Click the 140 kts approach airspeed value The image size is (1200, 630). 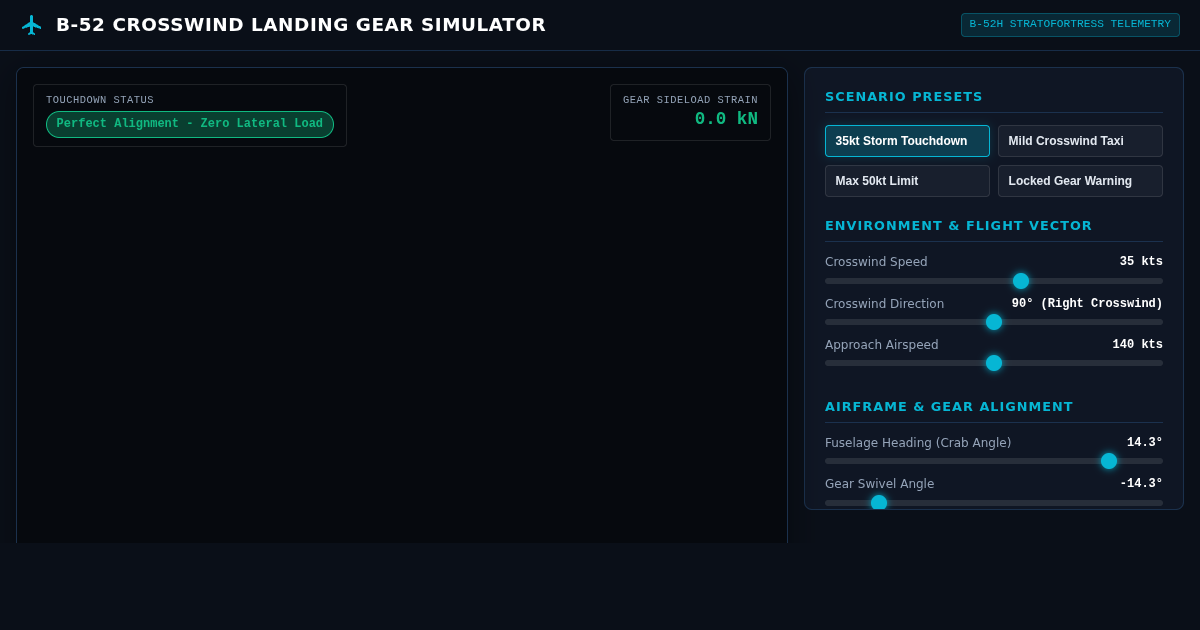[x=1137, y=345]
